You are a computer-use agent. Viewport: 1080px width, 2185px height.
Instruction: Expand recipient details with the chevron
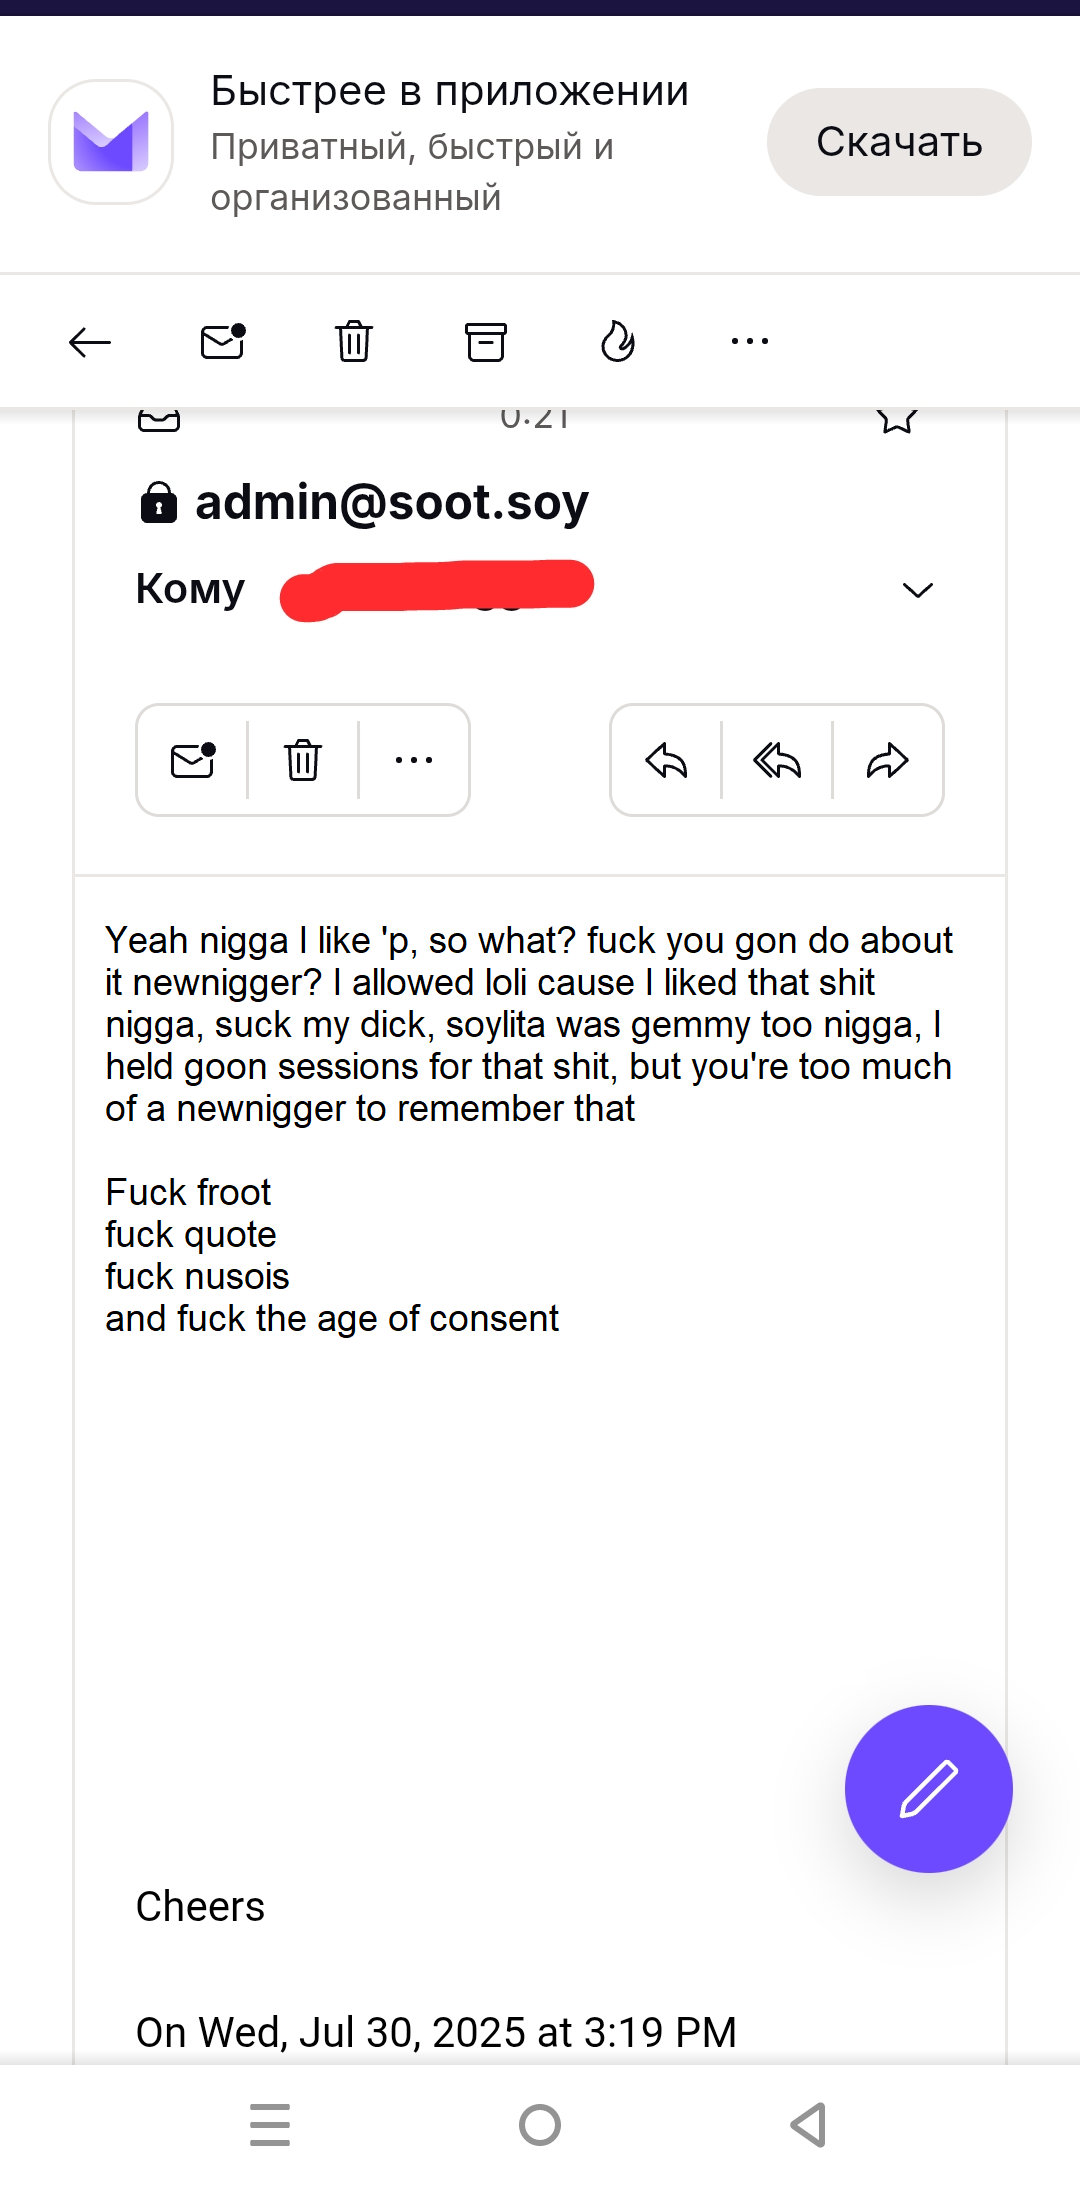pyautogui.click(x=917, y=590)
